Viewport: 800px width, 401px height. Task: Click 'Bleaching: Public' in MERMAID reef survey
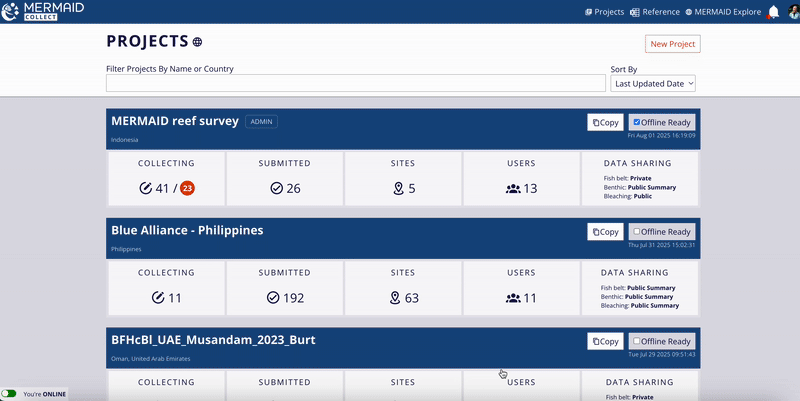tap(628, 196)
